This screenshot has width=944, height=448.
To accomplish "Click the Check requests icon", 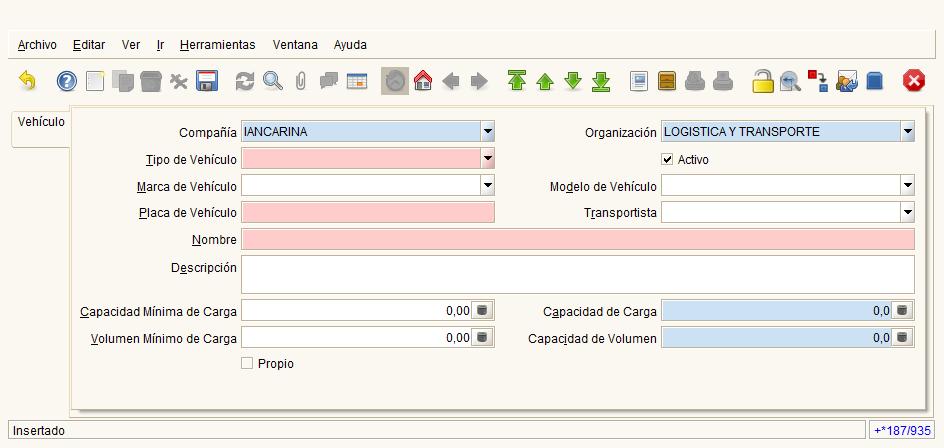I will (x=846, y=81).
